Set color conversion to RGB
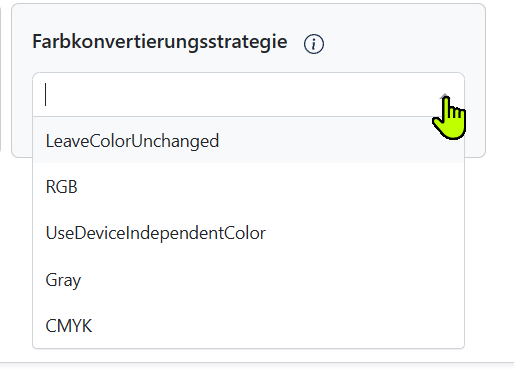Image resolution: width=514 pixels, height=383 pixels. (248, 187)
